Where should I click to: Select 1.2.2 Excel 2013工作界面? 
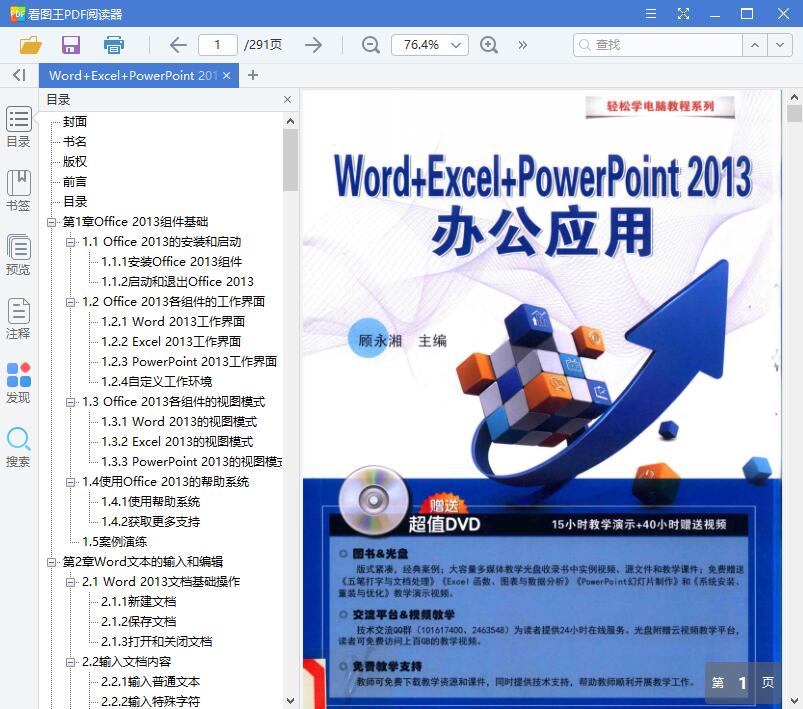[x=171, y=341]
